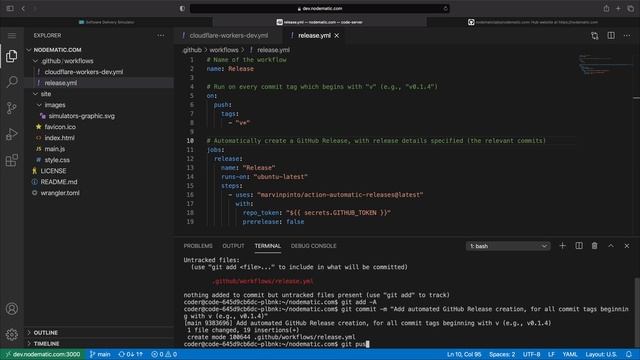640x360 pixels.
Task: Click the Open Changes editor icon
Action: click(x=595, y=36)
